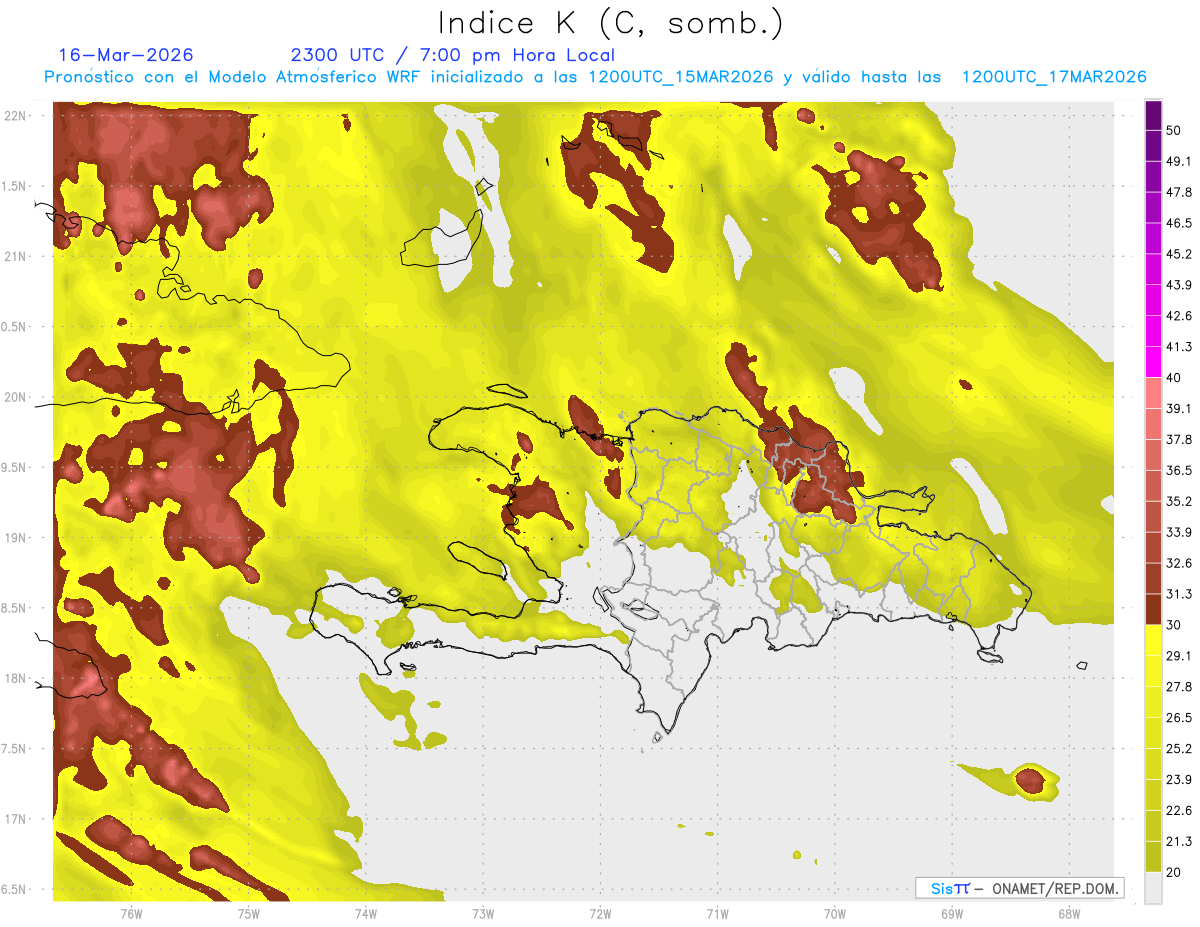Pick the light gray colorbar swatch below 20
Viewport: 1200px width, 927px height.
coord(1154,887)
